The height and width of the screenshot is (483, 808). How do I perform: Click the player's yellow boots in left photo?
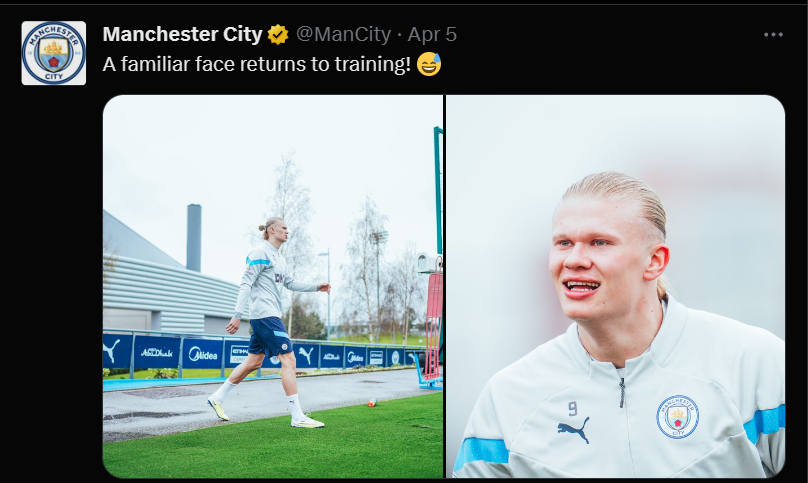pyautogui.click(x=218, y=408)
